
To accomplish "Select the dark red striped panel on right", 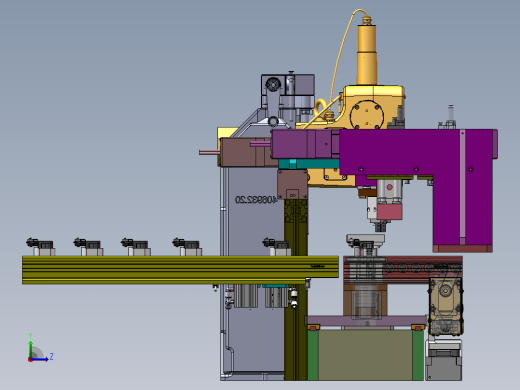I will [403, 270].
